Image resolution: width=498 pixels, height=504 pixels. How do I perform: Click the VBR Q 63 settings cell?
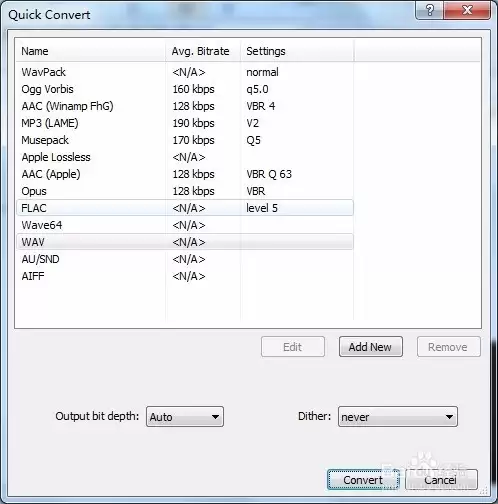pyautogui.click(x=269, y=174)
